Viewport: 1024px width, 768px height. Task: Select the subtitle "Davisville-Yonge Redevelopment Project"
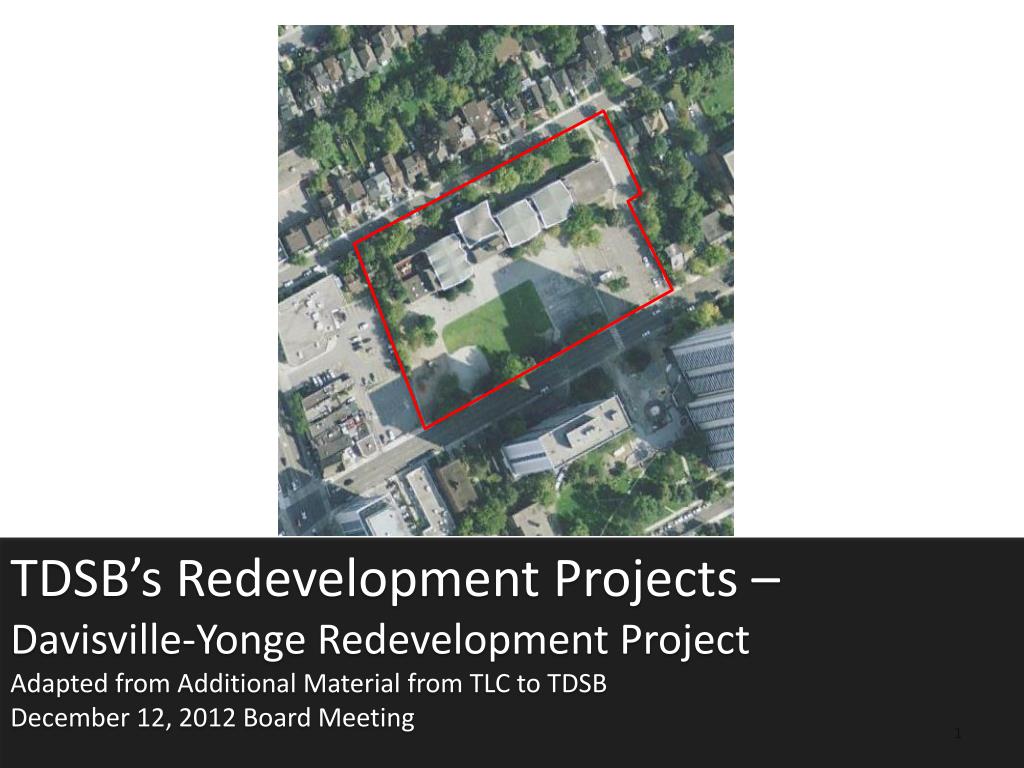380,639
